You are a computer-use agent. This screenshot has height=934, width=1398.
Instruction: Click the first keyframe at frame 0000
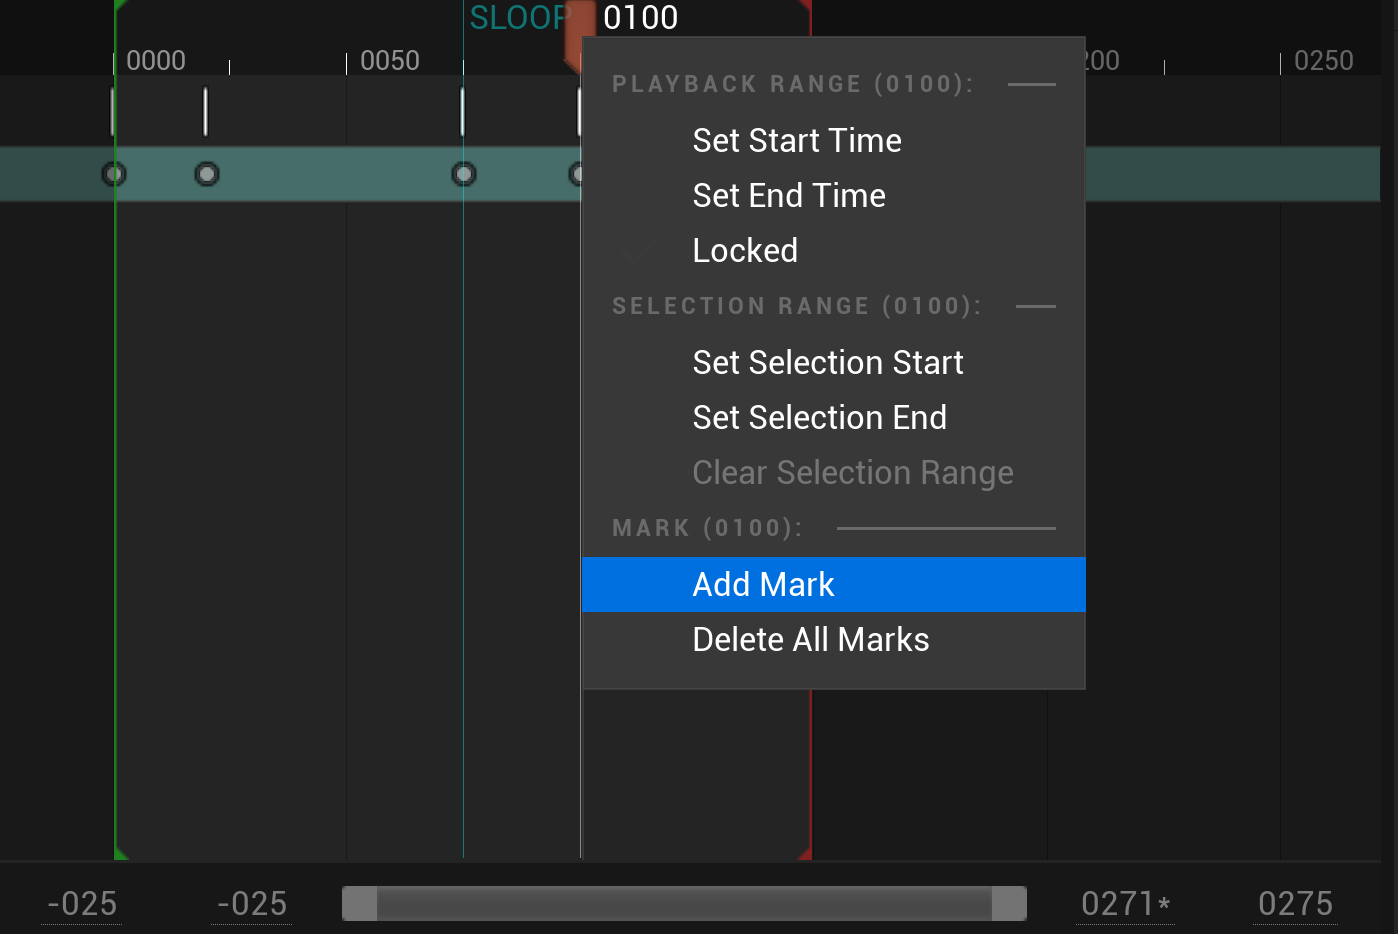click(x=114, y=174)
